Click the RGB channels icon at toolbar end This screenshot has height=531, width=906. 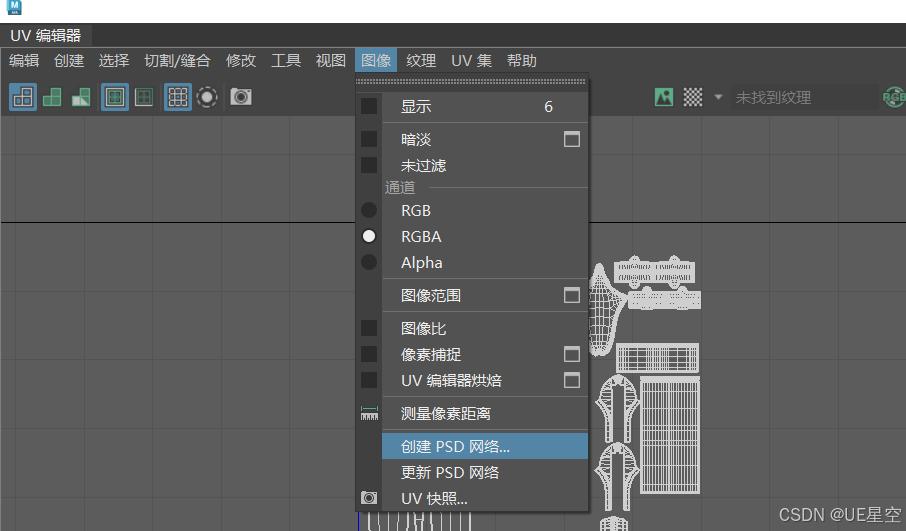(x=894, y=97)
